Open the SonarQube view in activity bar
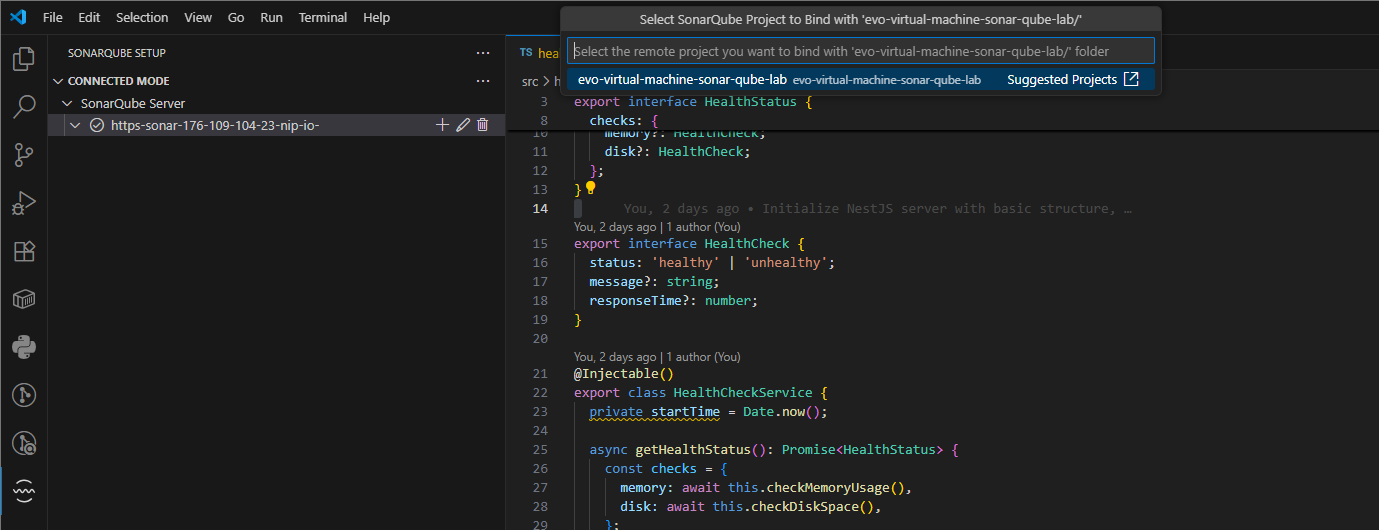 (x=23, y=491)
